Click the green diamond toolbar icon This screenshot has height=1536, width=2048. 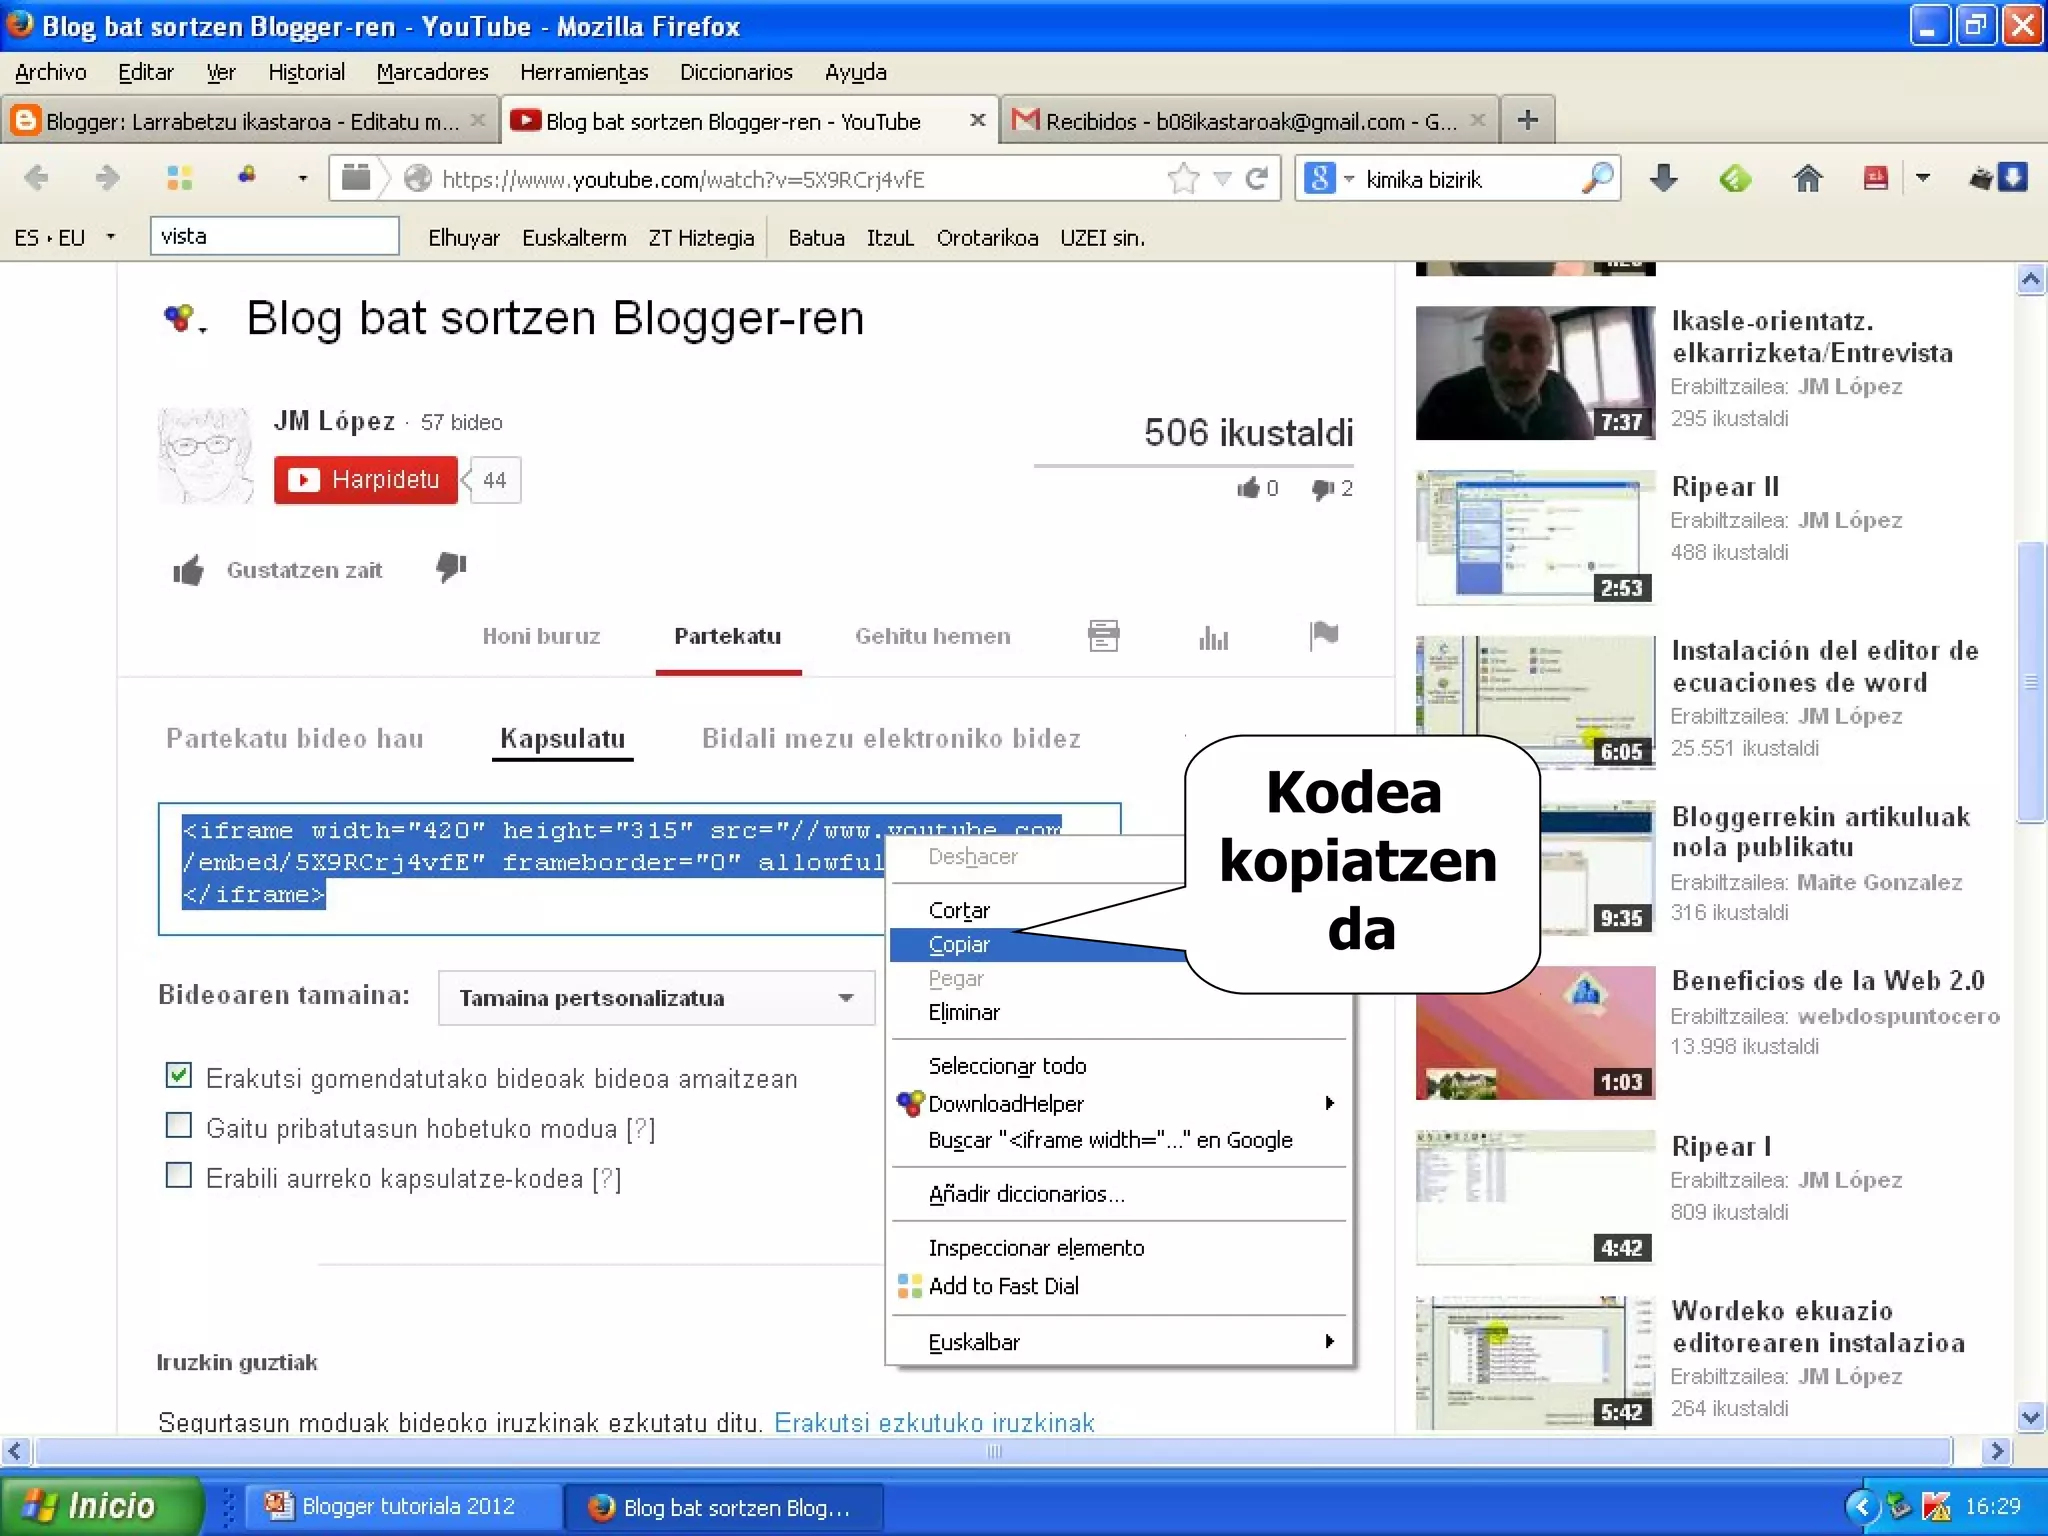[1735, 179]
